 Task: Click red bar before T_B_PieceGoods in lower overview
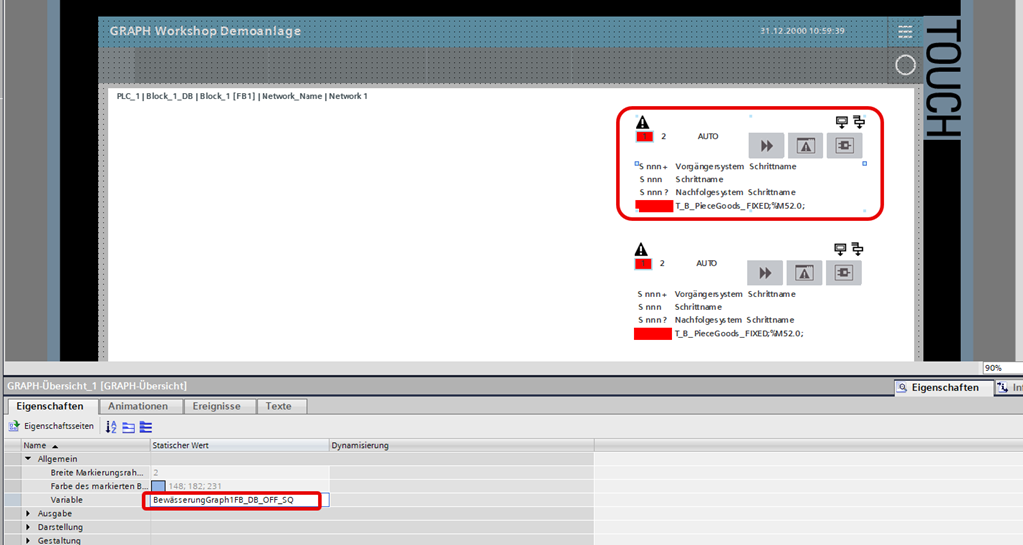tap(652, 334)
